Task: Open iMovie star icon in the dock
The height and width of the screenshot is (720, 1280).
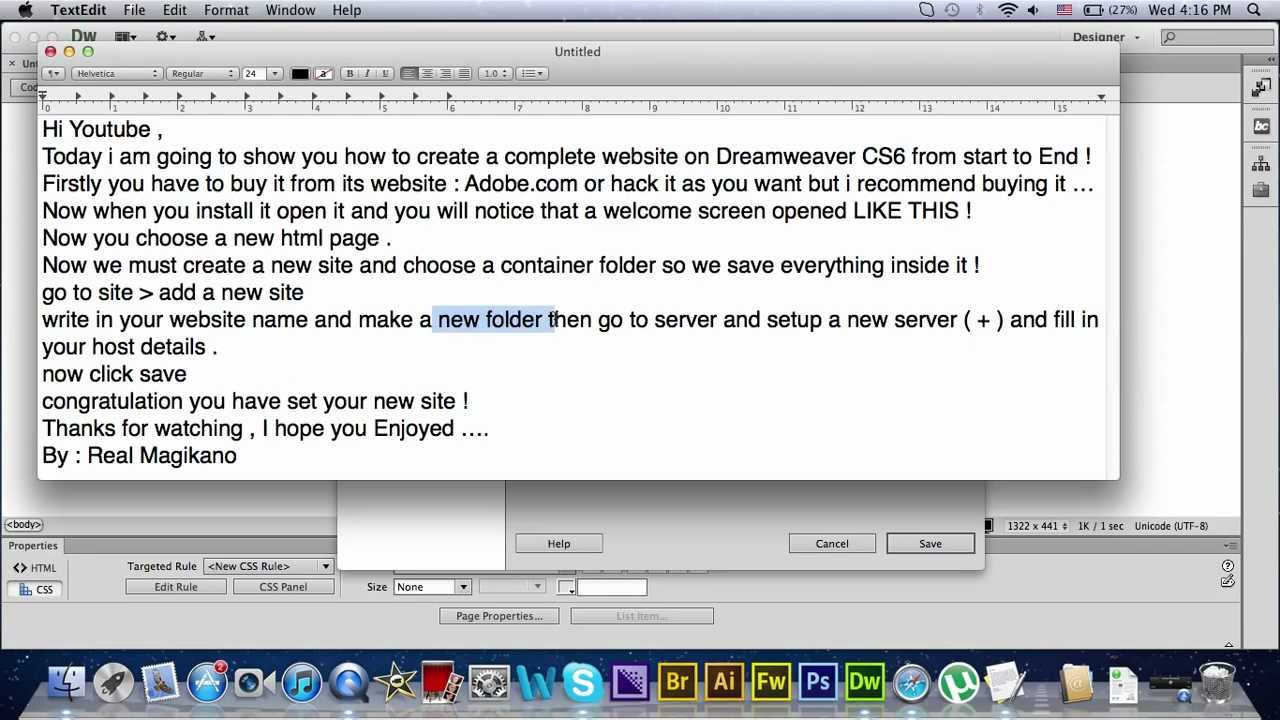Action: point(395,683)
